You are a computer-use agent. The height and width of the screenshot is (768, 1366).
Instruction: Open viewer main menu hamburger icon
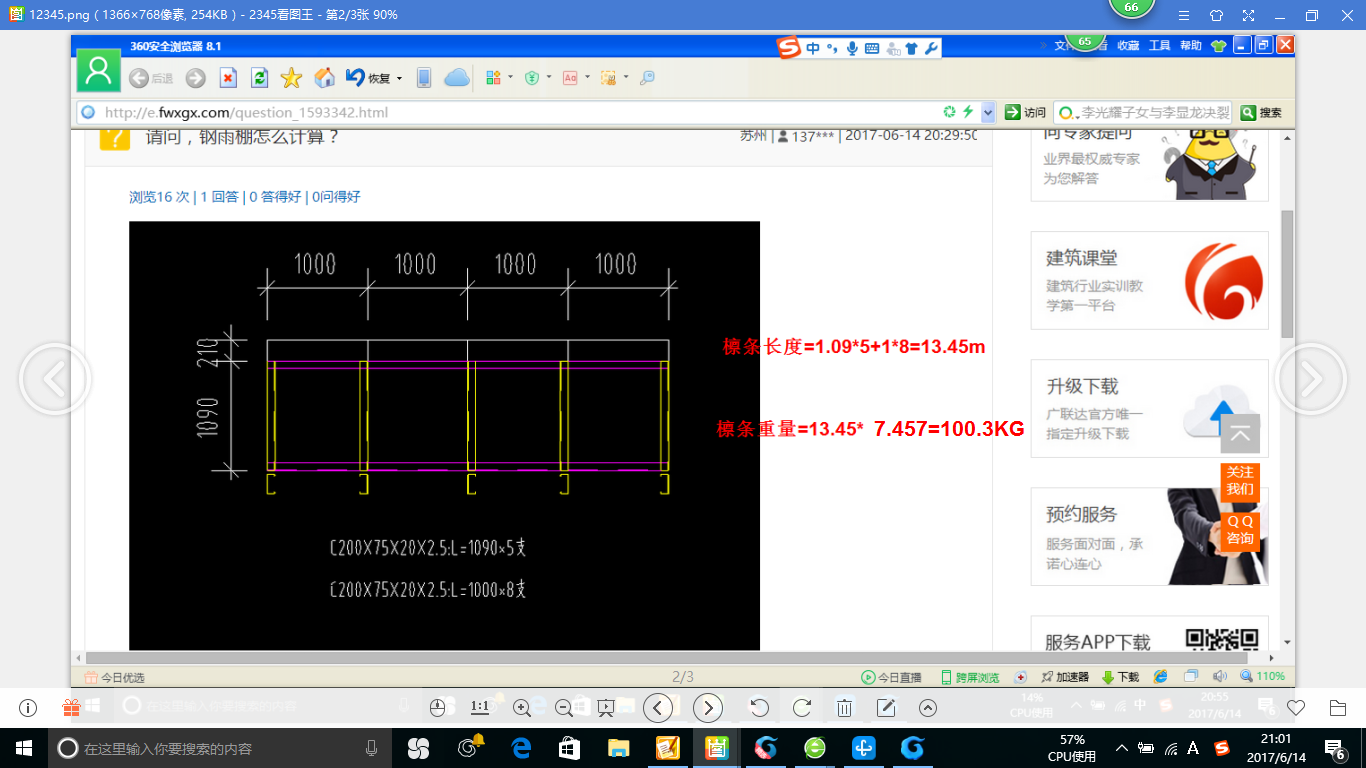(x=1184, y=16)
